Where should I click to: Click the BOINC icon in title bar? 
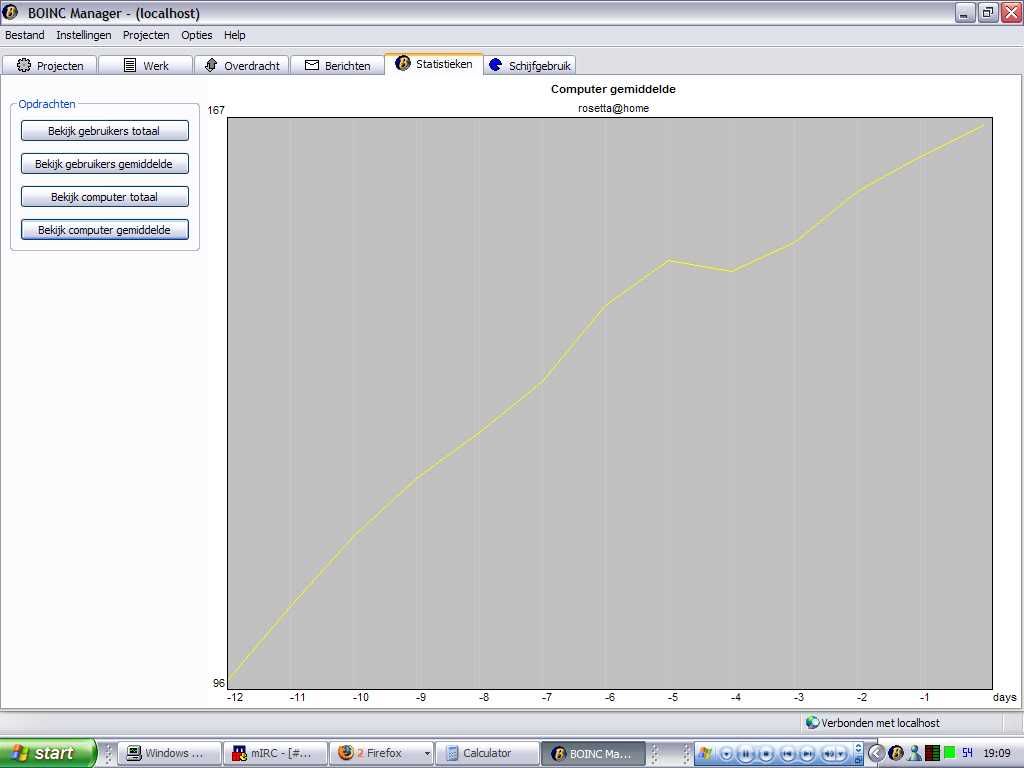pyautogui.click(x=10, y=12)
